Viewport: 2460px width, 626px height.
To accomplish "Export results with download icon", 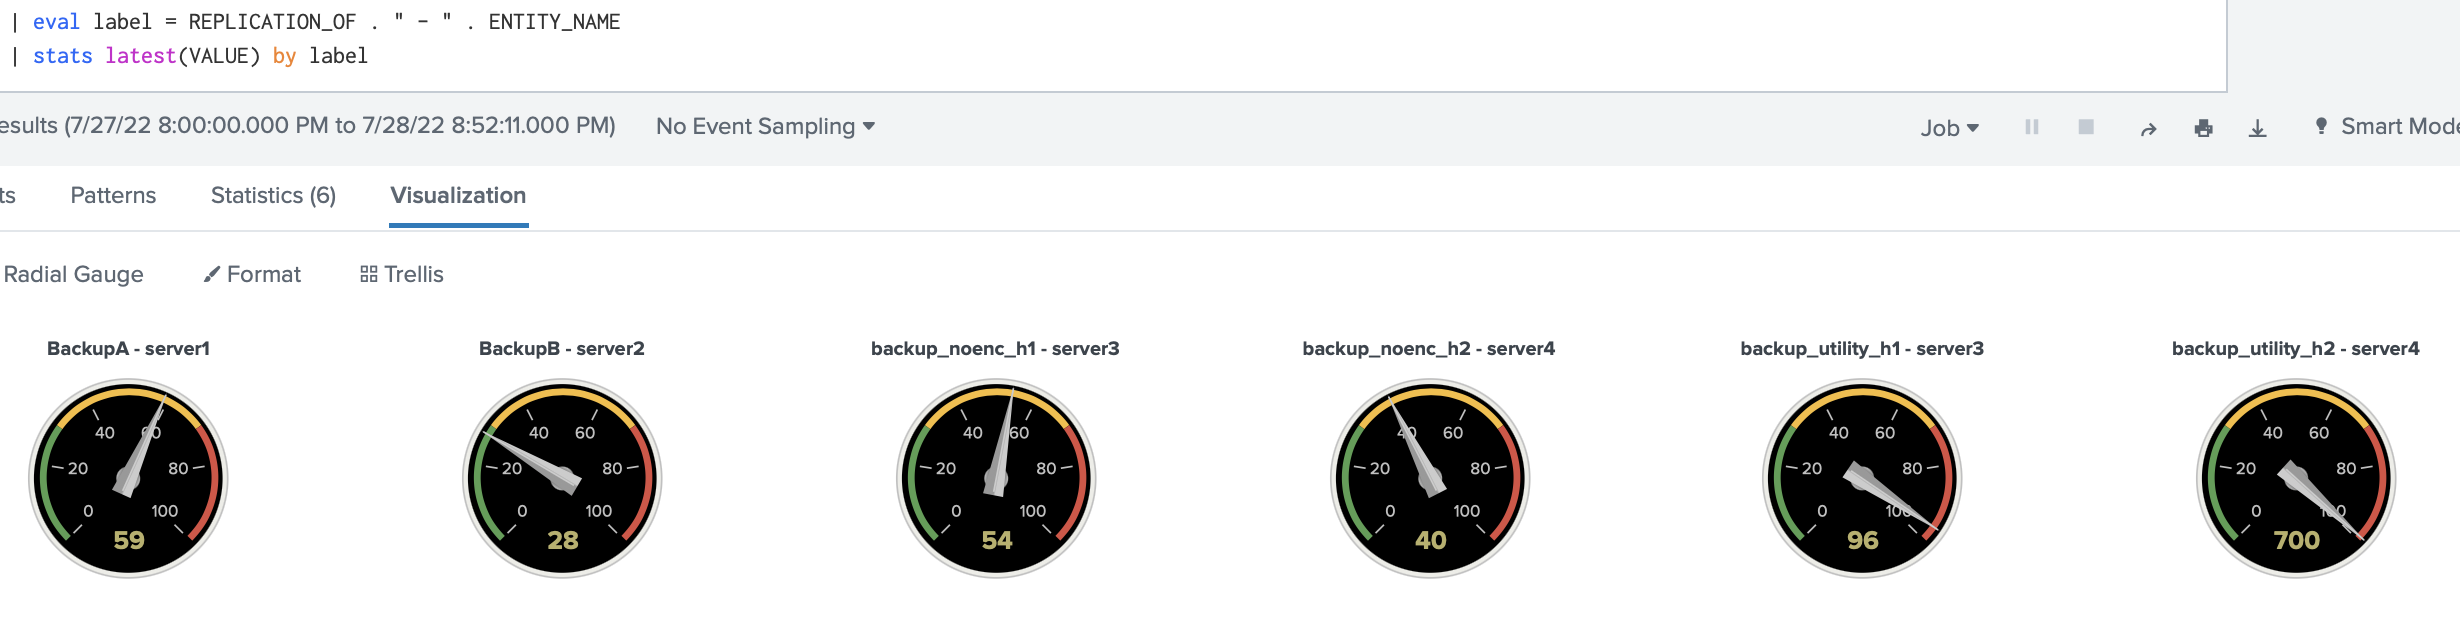I will tap(2257, 128).
